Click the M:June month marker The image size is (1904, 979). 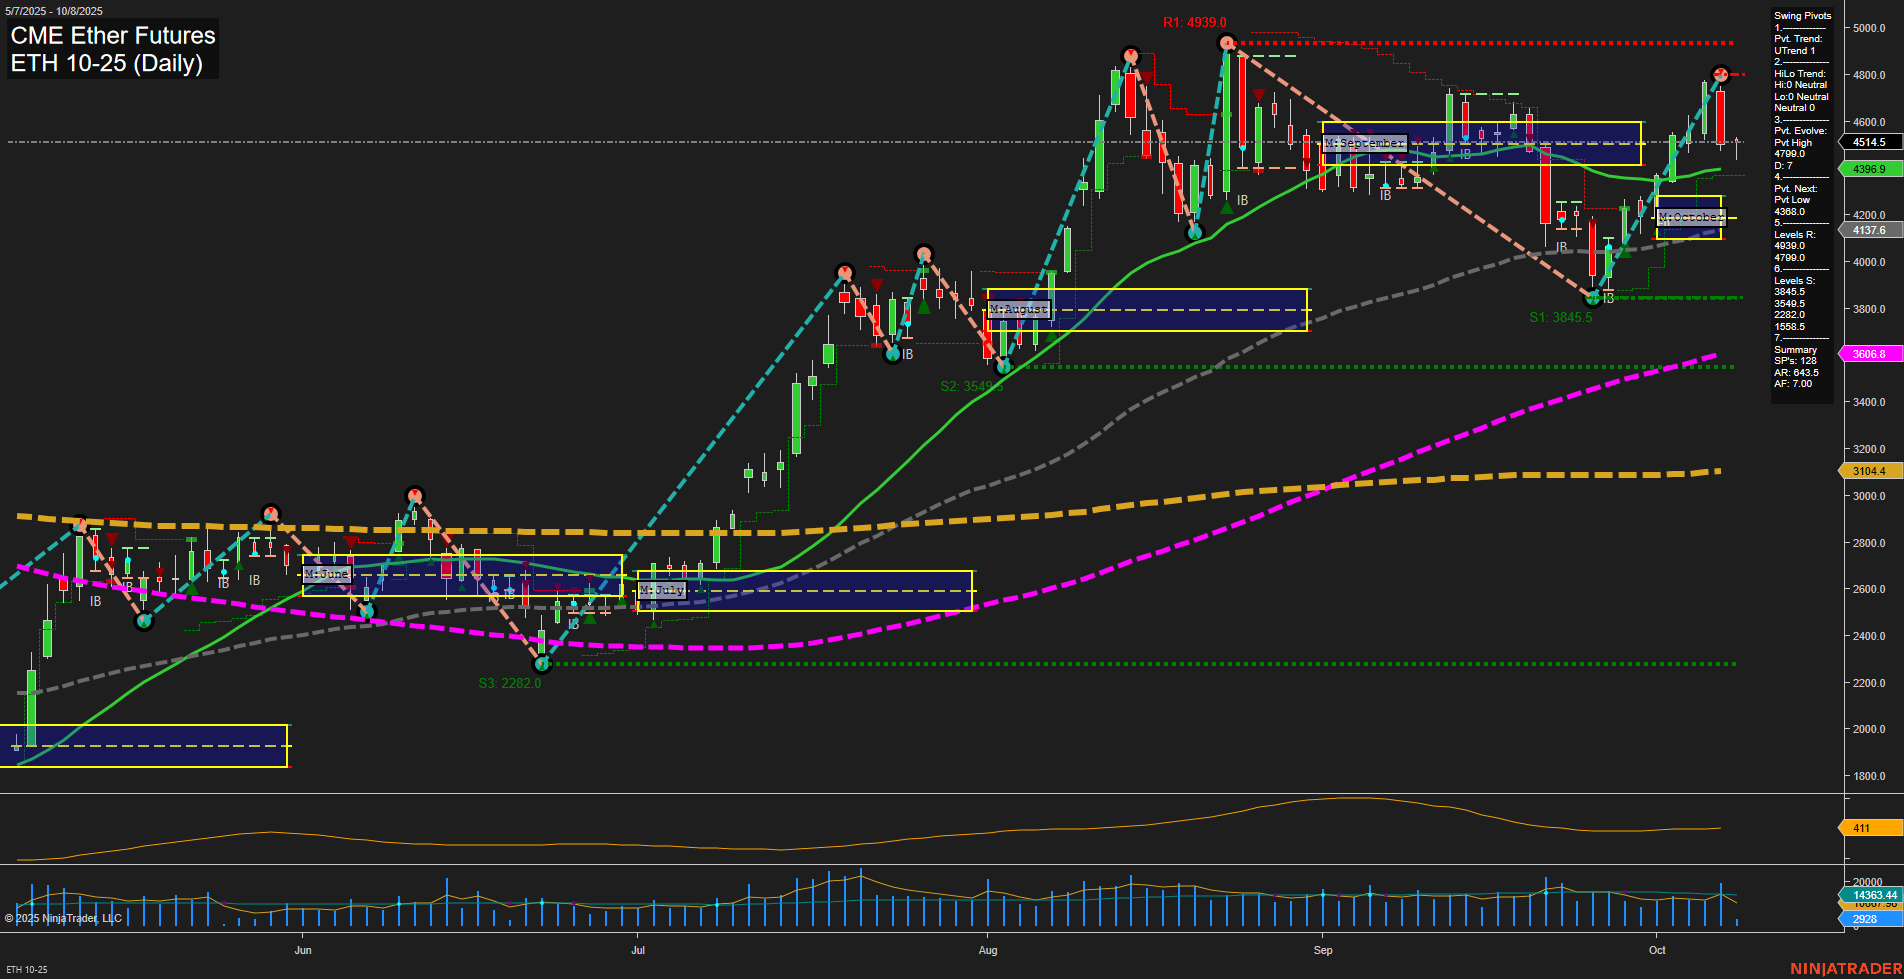[328, 574]
